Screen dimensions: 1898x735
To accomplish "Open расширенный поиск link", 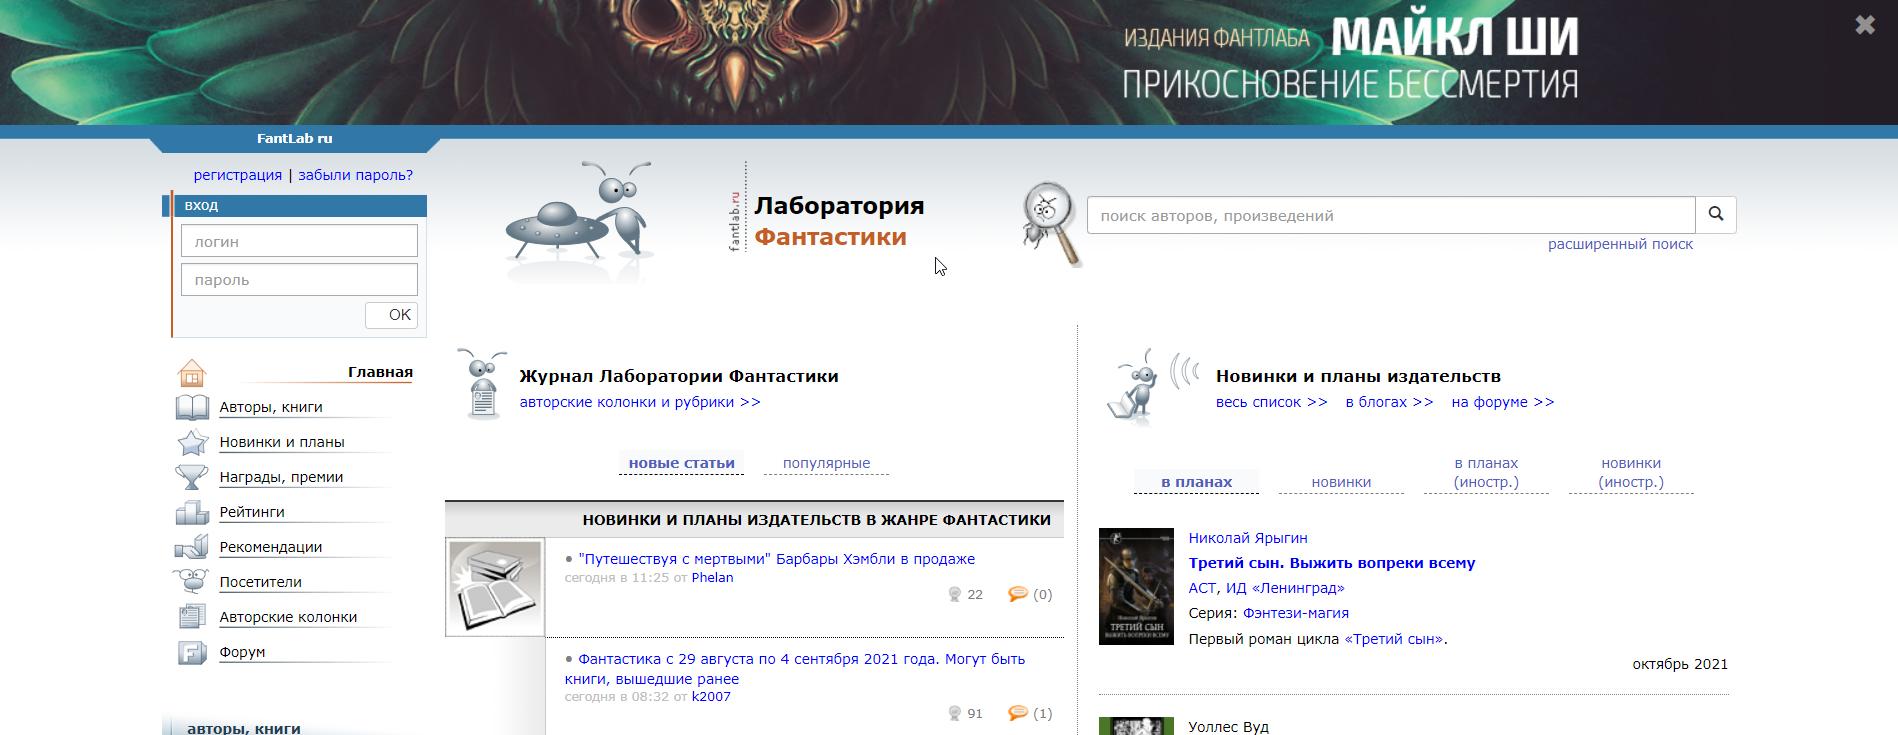I will tap(1620, 244).
